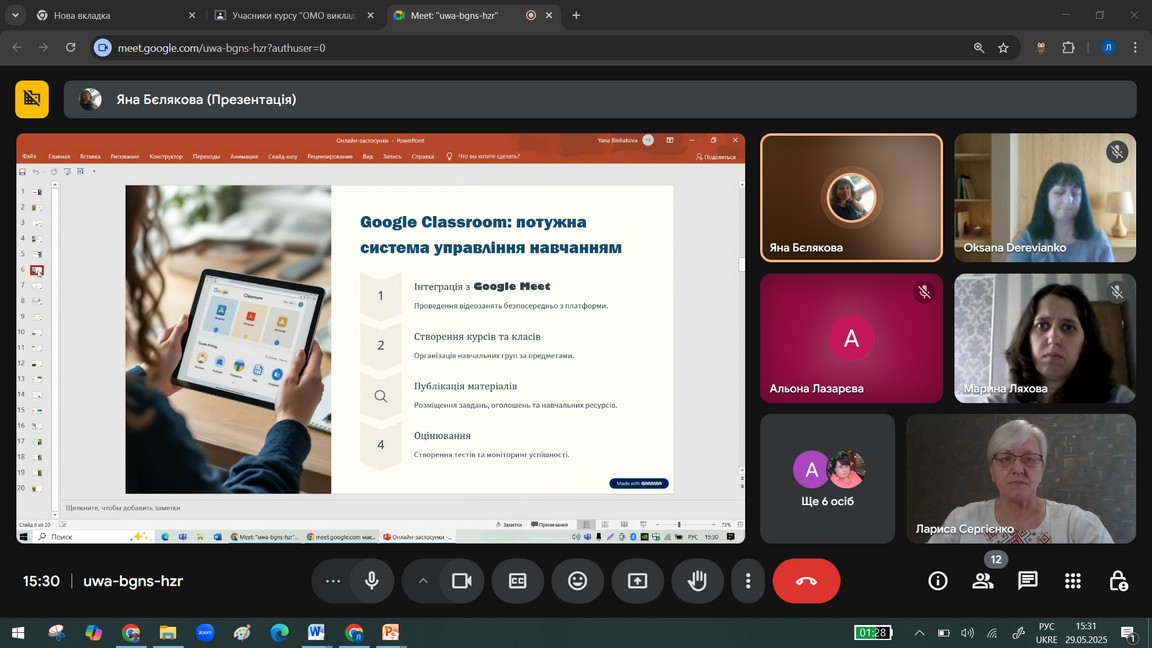Open meeting details info icon
The width and height of the screenshot is (1152, 648).
click(x=937, y=580)
